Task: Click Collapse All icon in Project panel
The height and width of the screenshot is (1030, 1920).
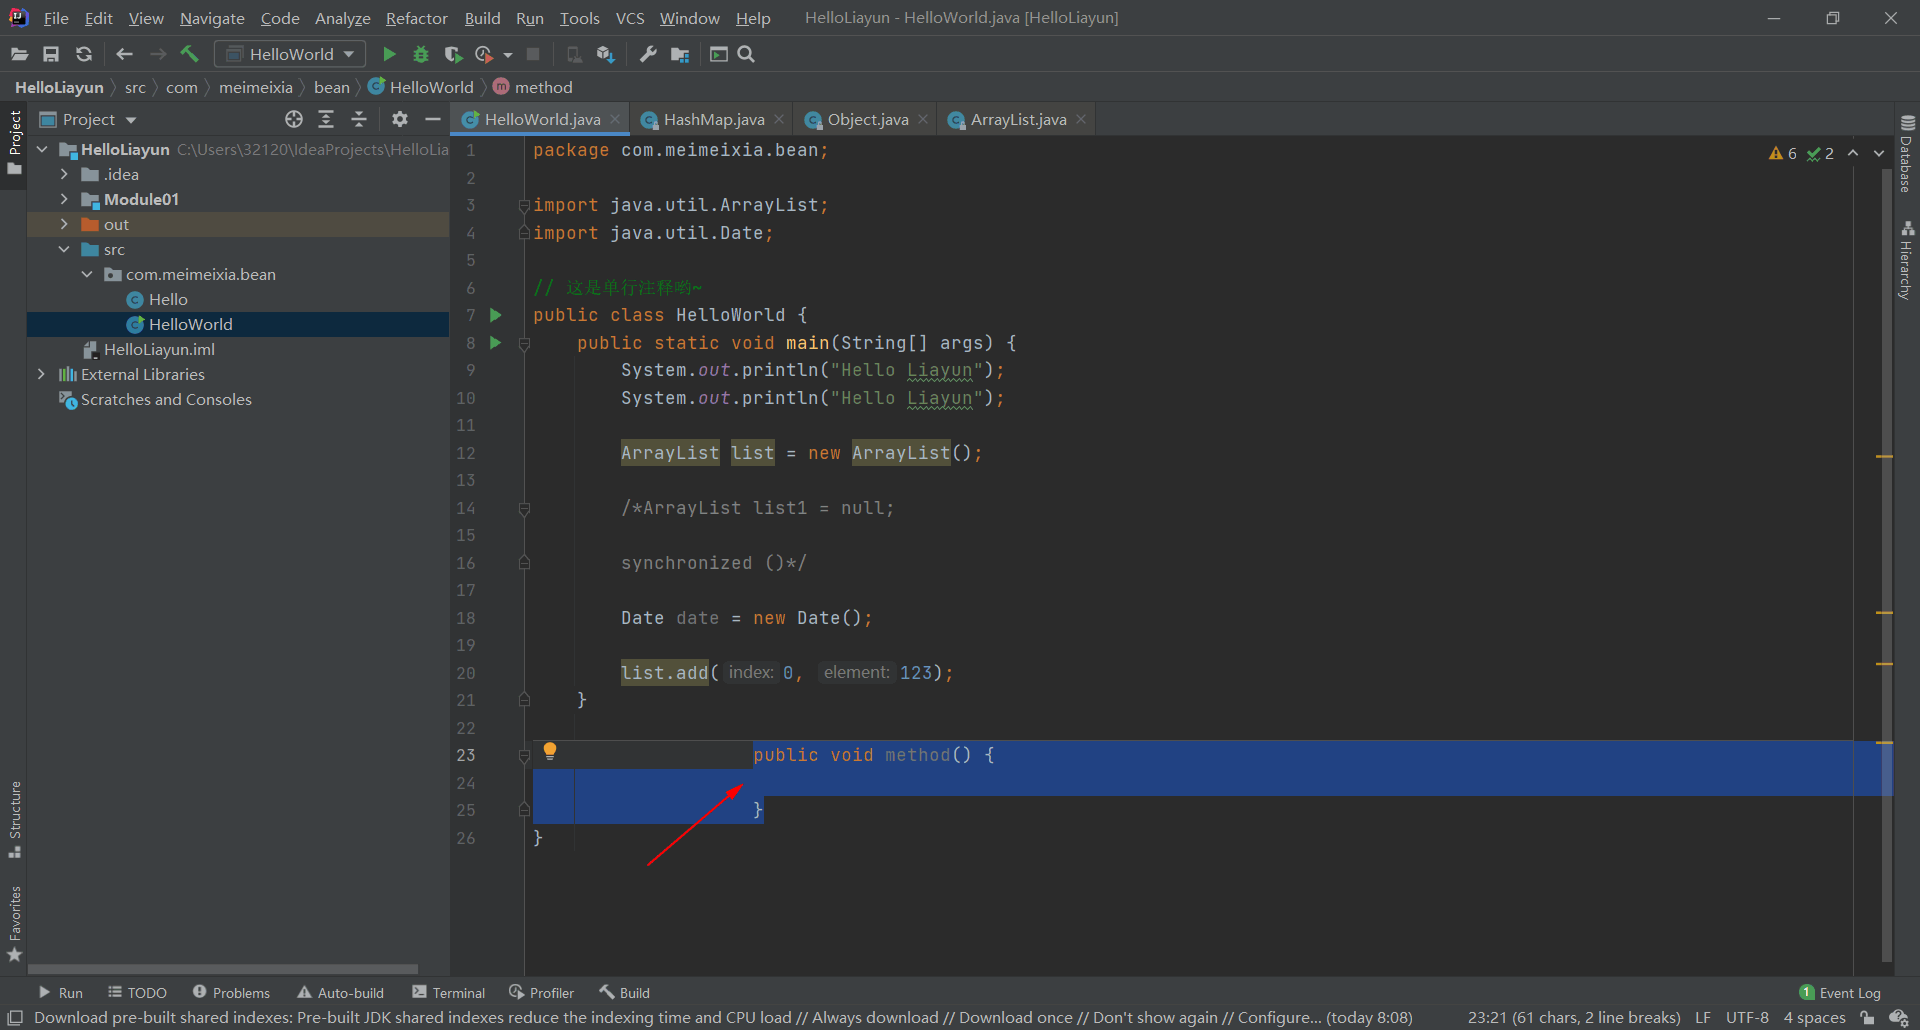Action: [359, 119]
